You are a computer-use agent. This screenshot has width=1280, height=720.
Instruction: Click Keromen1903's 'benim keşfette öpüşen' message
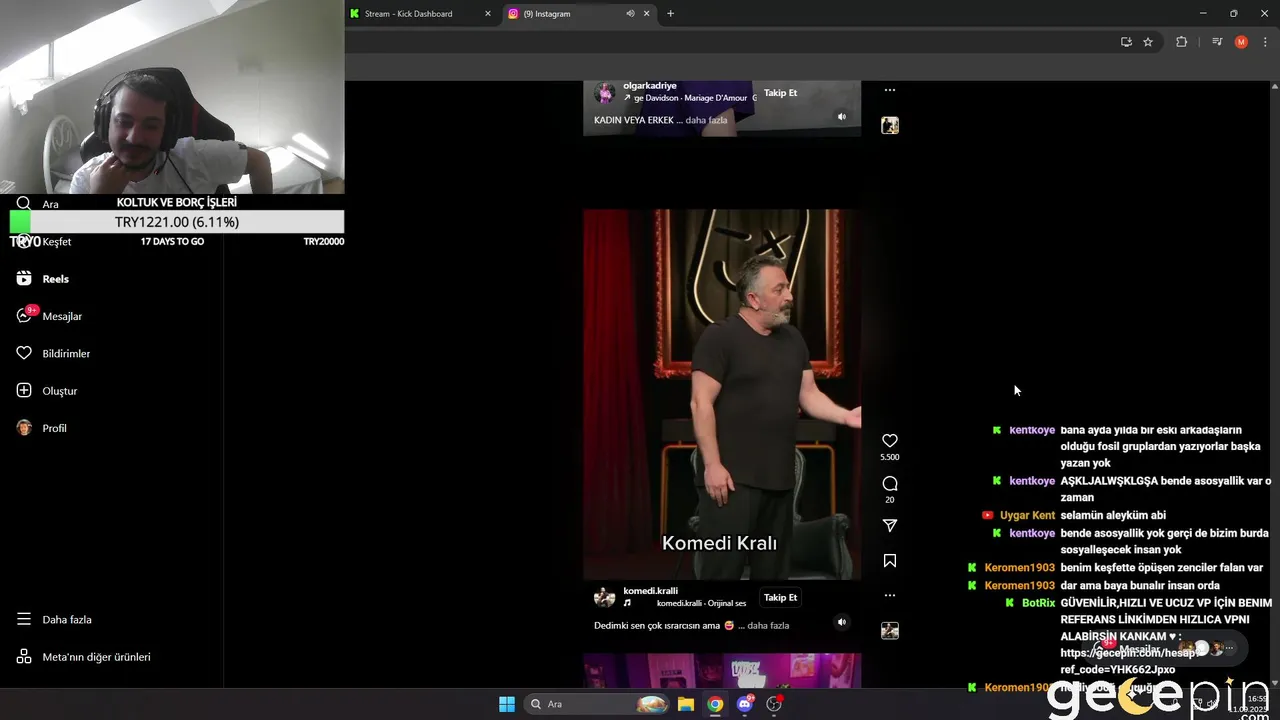tap(1161, 567)
